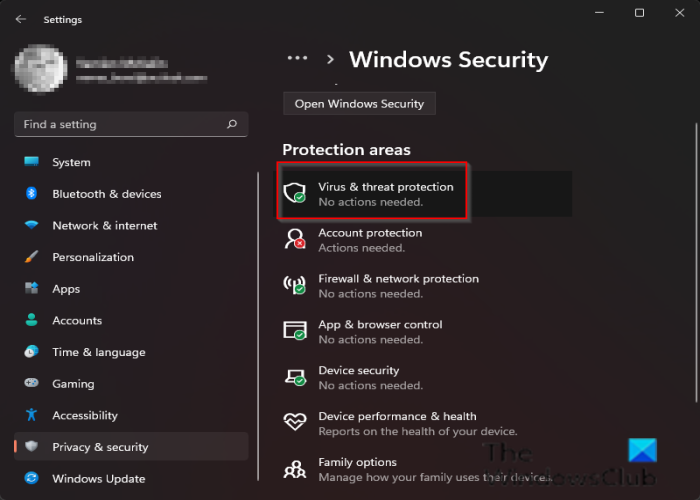Click the Device security laptop icon

[x=294, y=377]
